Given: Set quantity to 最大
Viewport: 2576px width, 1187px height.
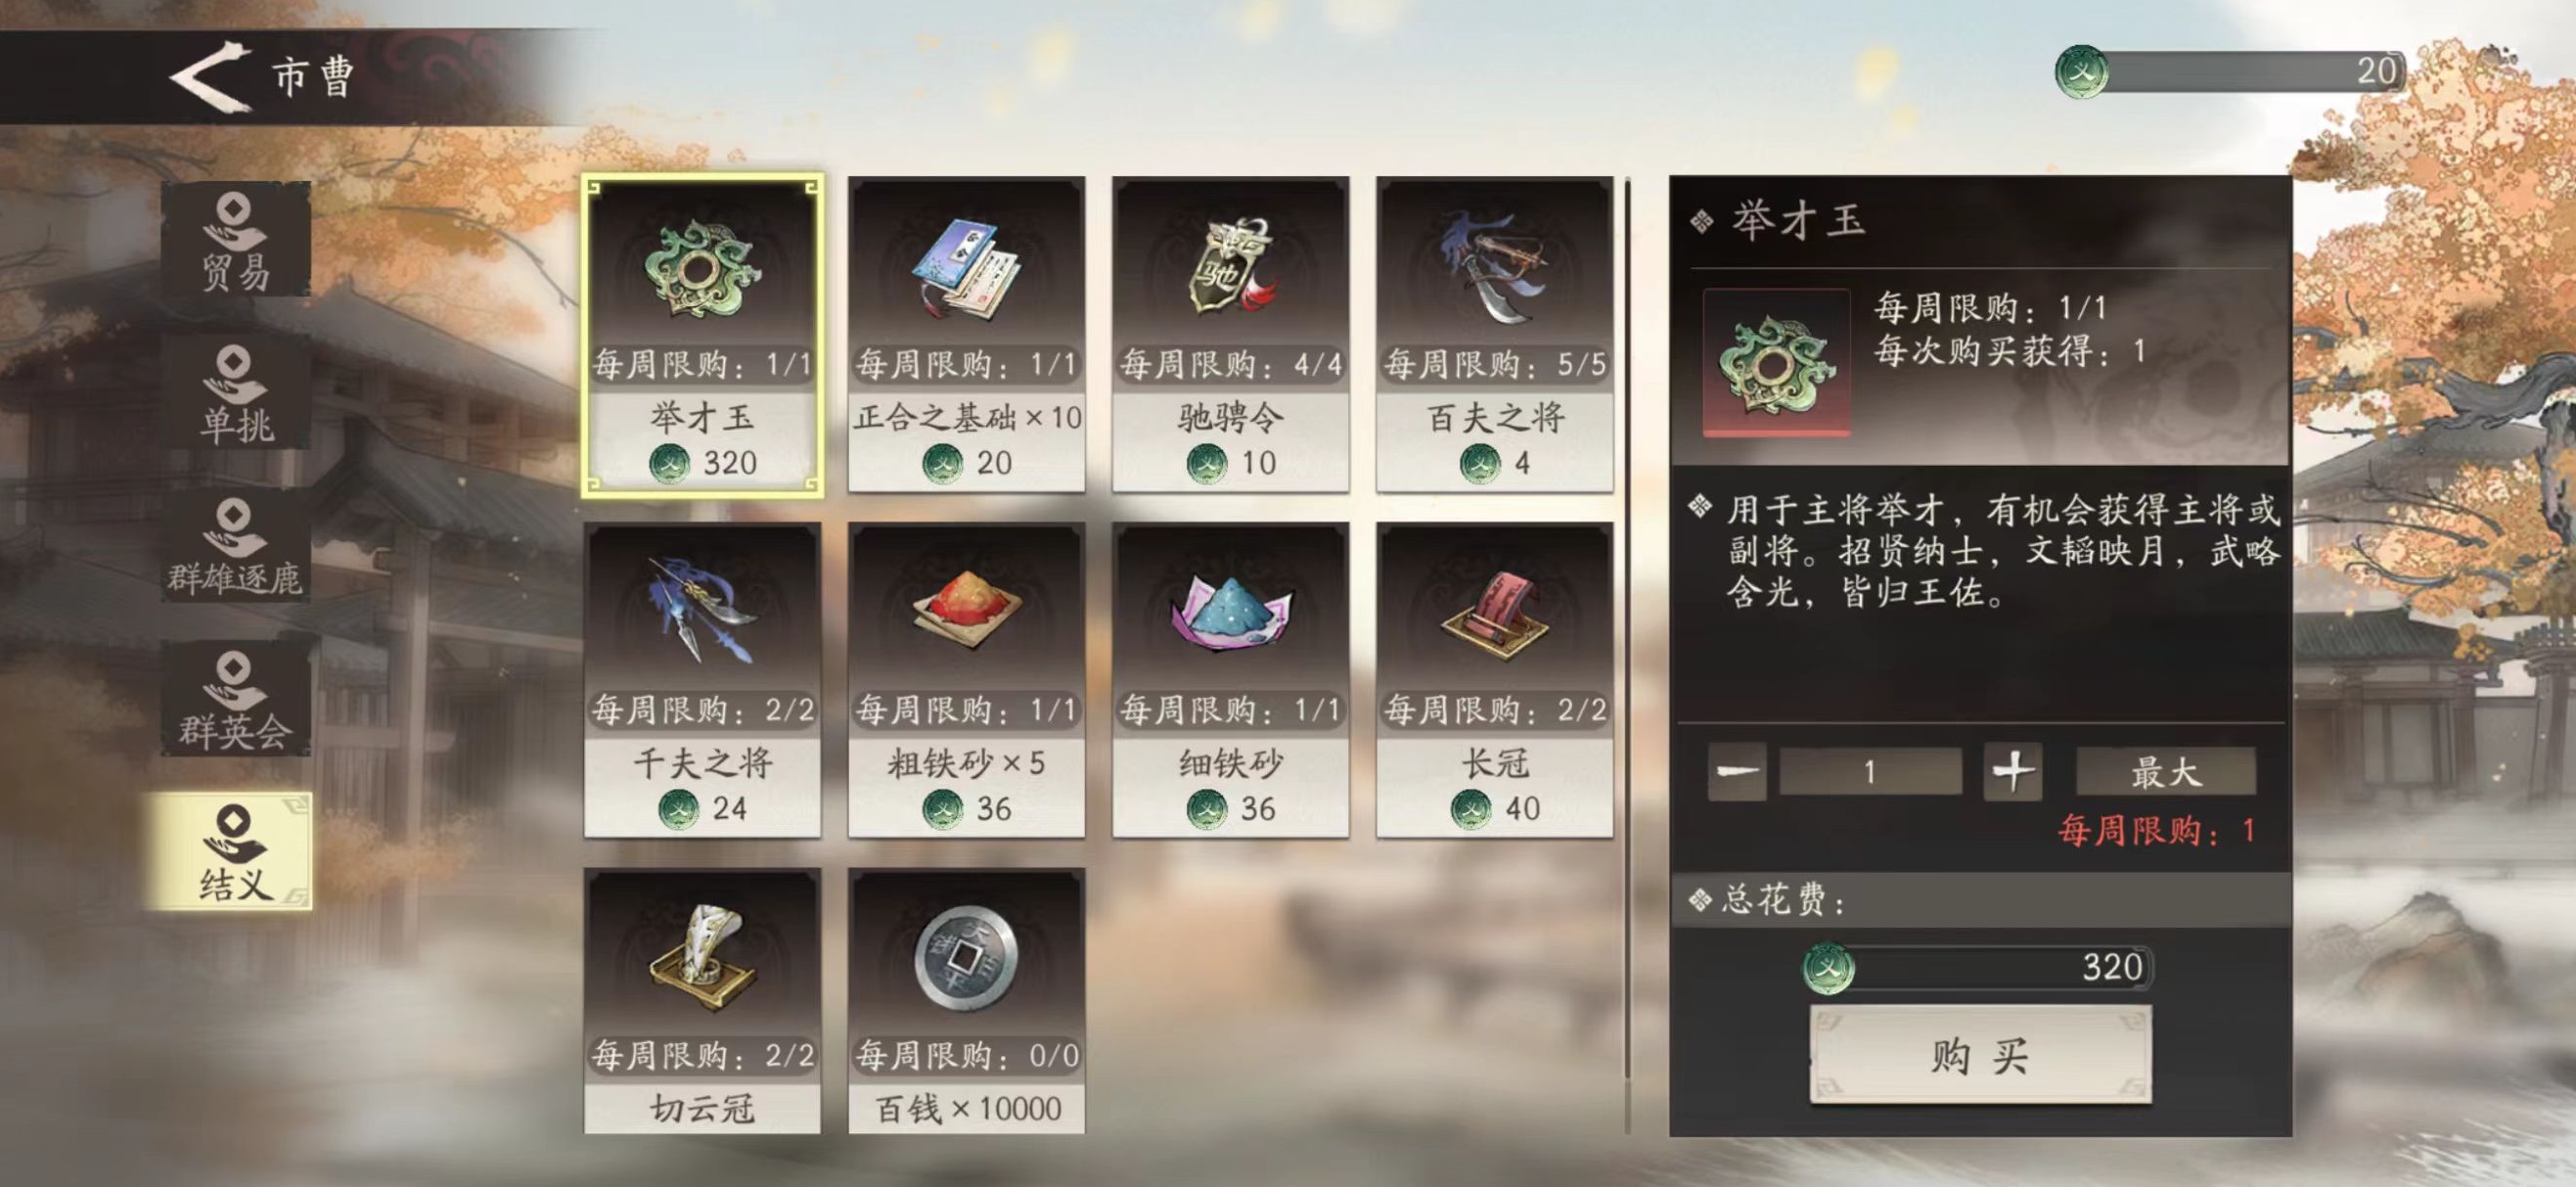Looking at the screenshot, I should pyautogui.click(x=2165, y=772).
